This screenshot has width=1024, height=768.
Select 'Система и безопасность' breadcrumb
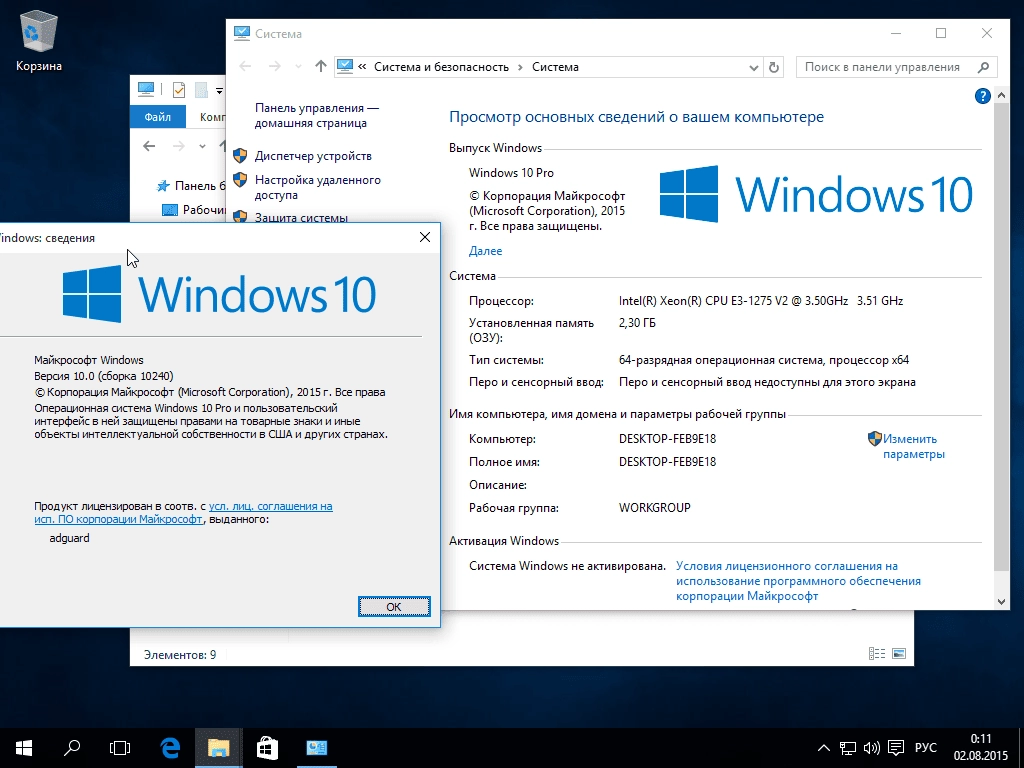pos(441,67)
